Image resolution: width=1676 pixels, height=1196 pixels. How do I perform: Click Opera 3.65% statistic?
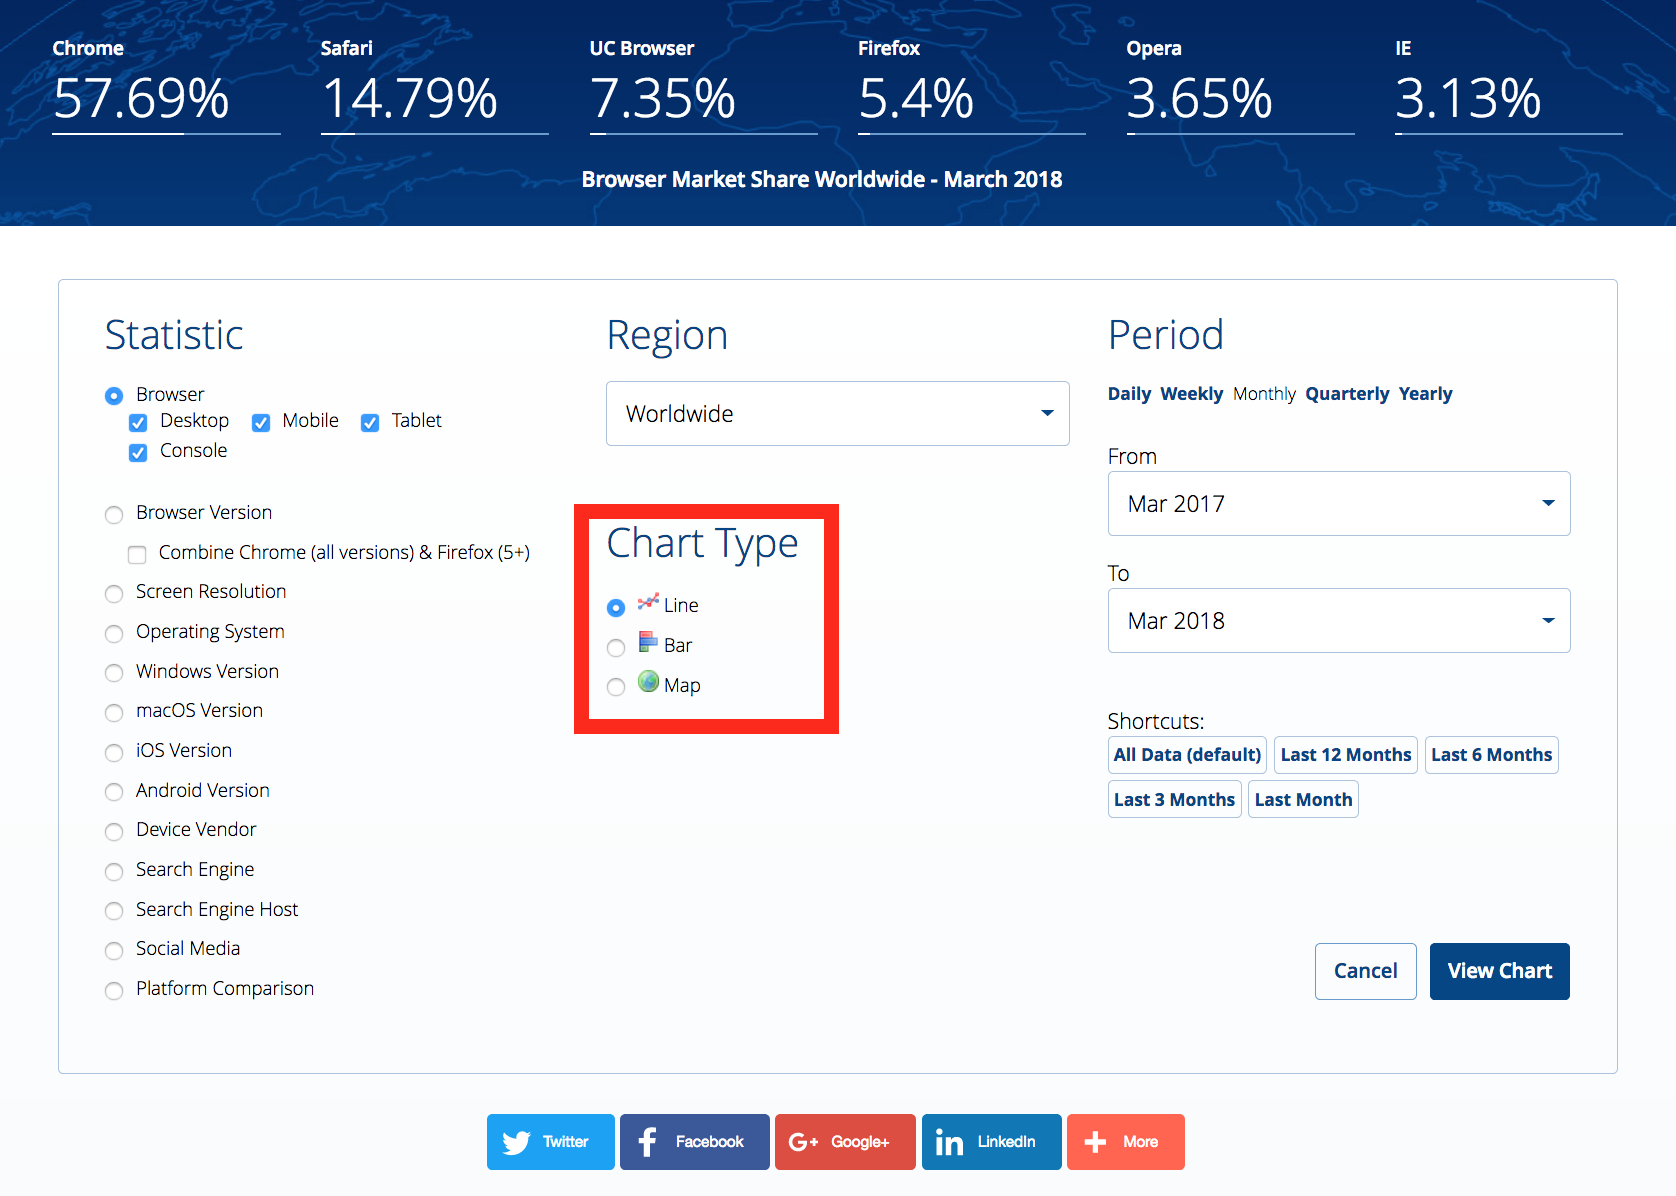(1240, 85)
